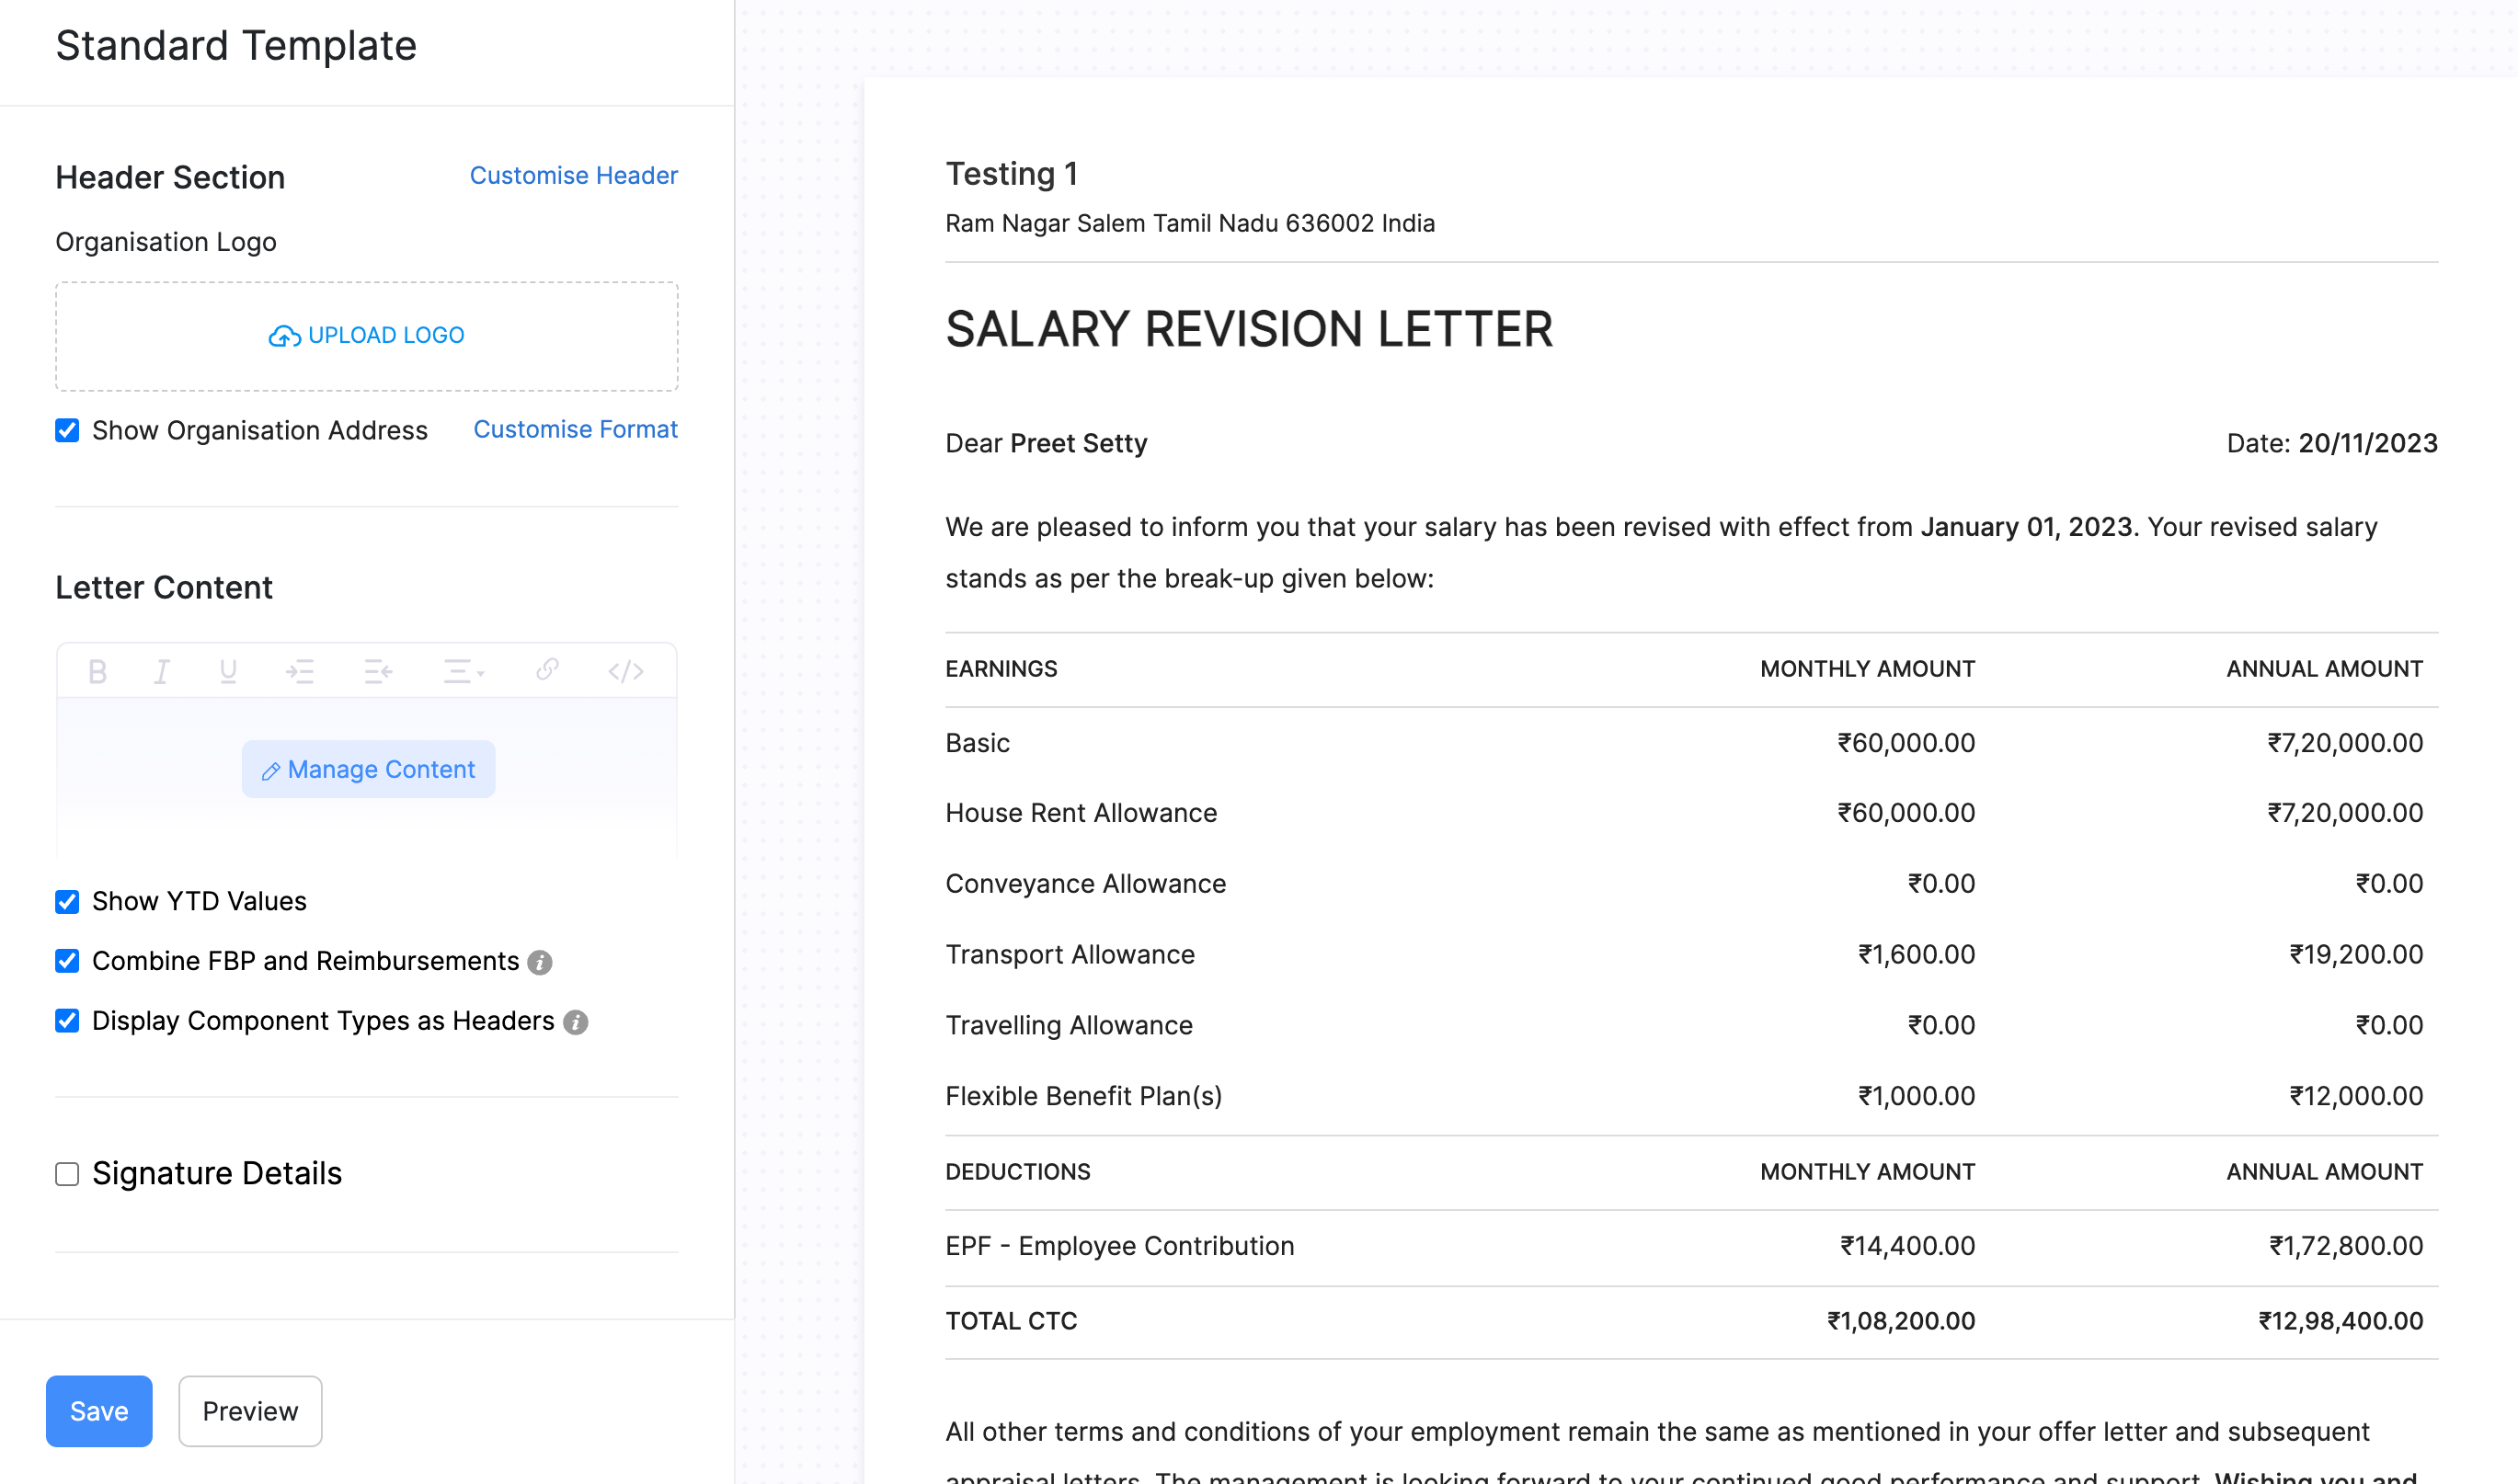The width and height of the screenshot is (2518, 1484).
Task: Uncheck Show Organisation Address
Action: pos(67,431)
